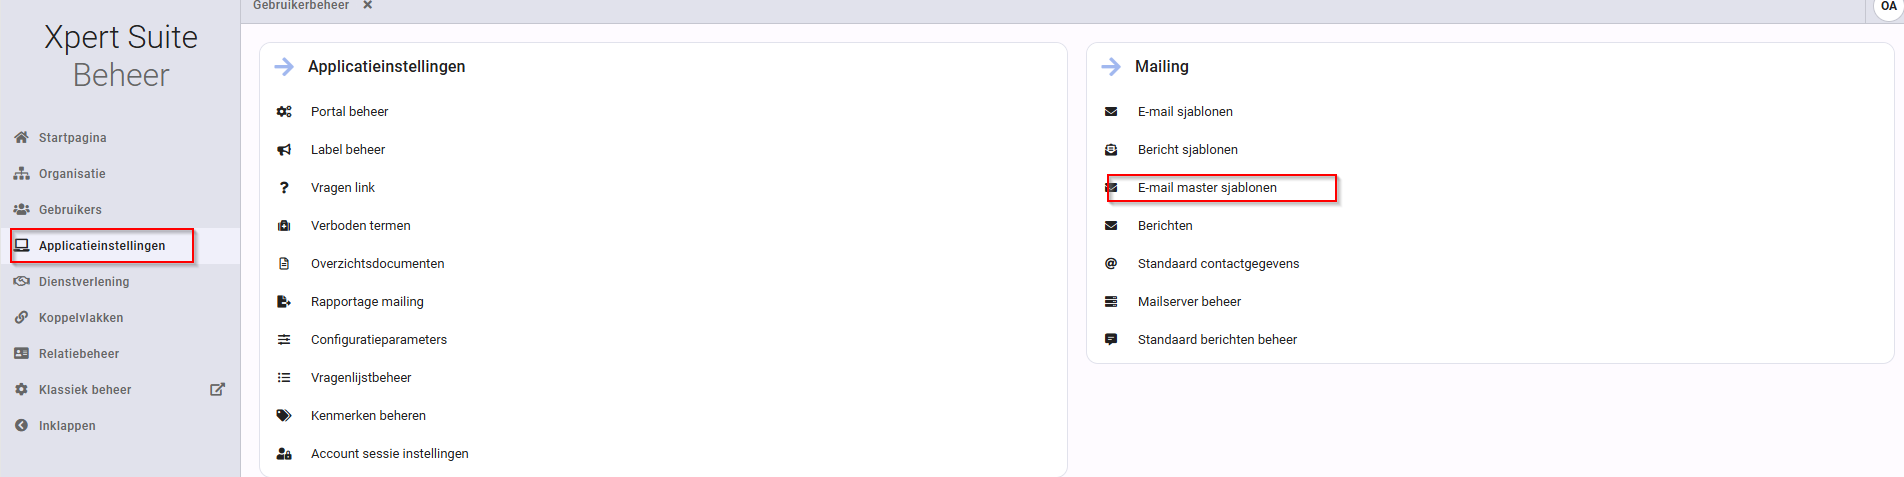Image resolution: width=1904 pixels, height=477 pixels.
Task: Click the gears icon next to Portal beheer
Action: tap(284, 111)
